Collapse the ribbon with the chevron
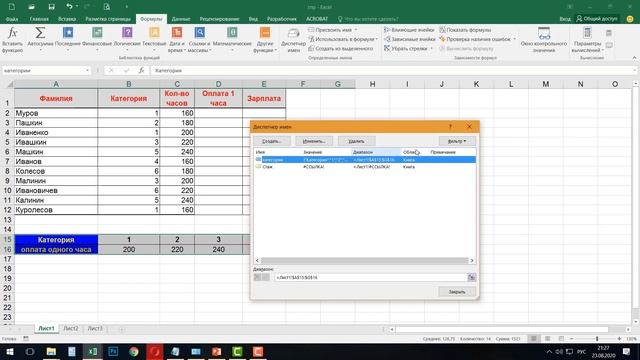This screenshot has width=640, height=360. click(x=634, y=58)
